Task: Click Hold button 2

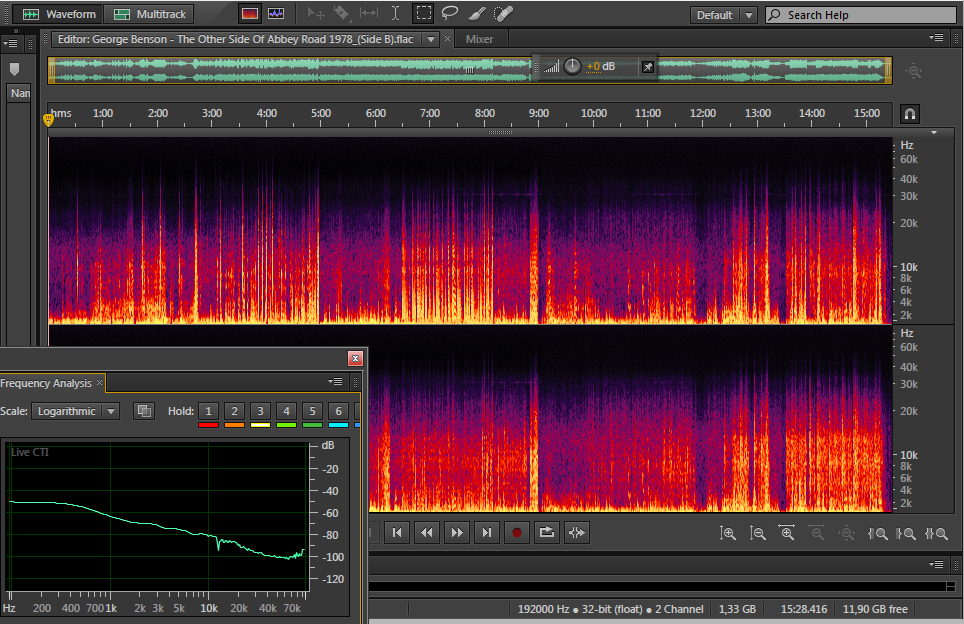Action: (234, 411)
